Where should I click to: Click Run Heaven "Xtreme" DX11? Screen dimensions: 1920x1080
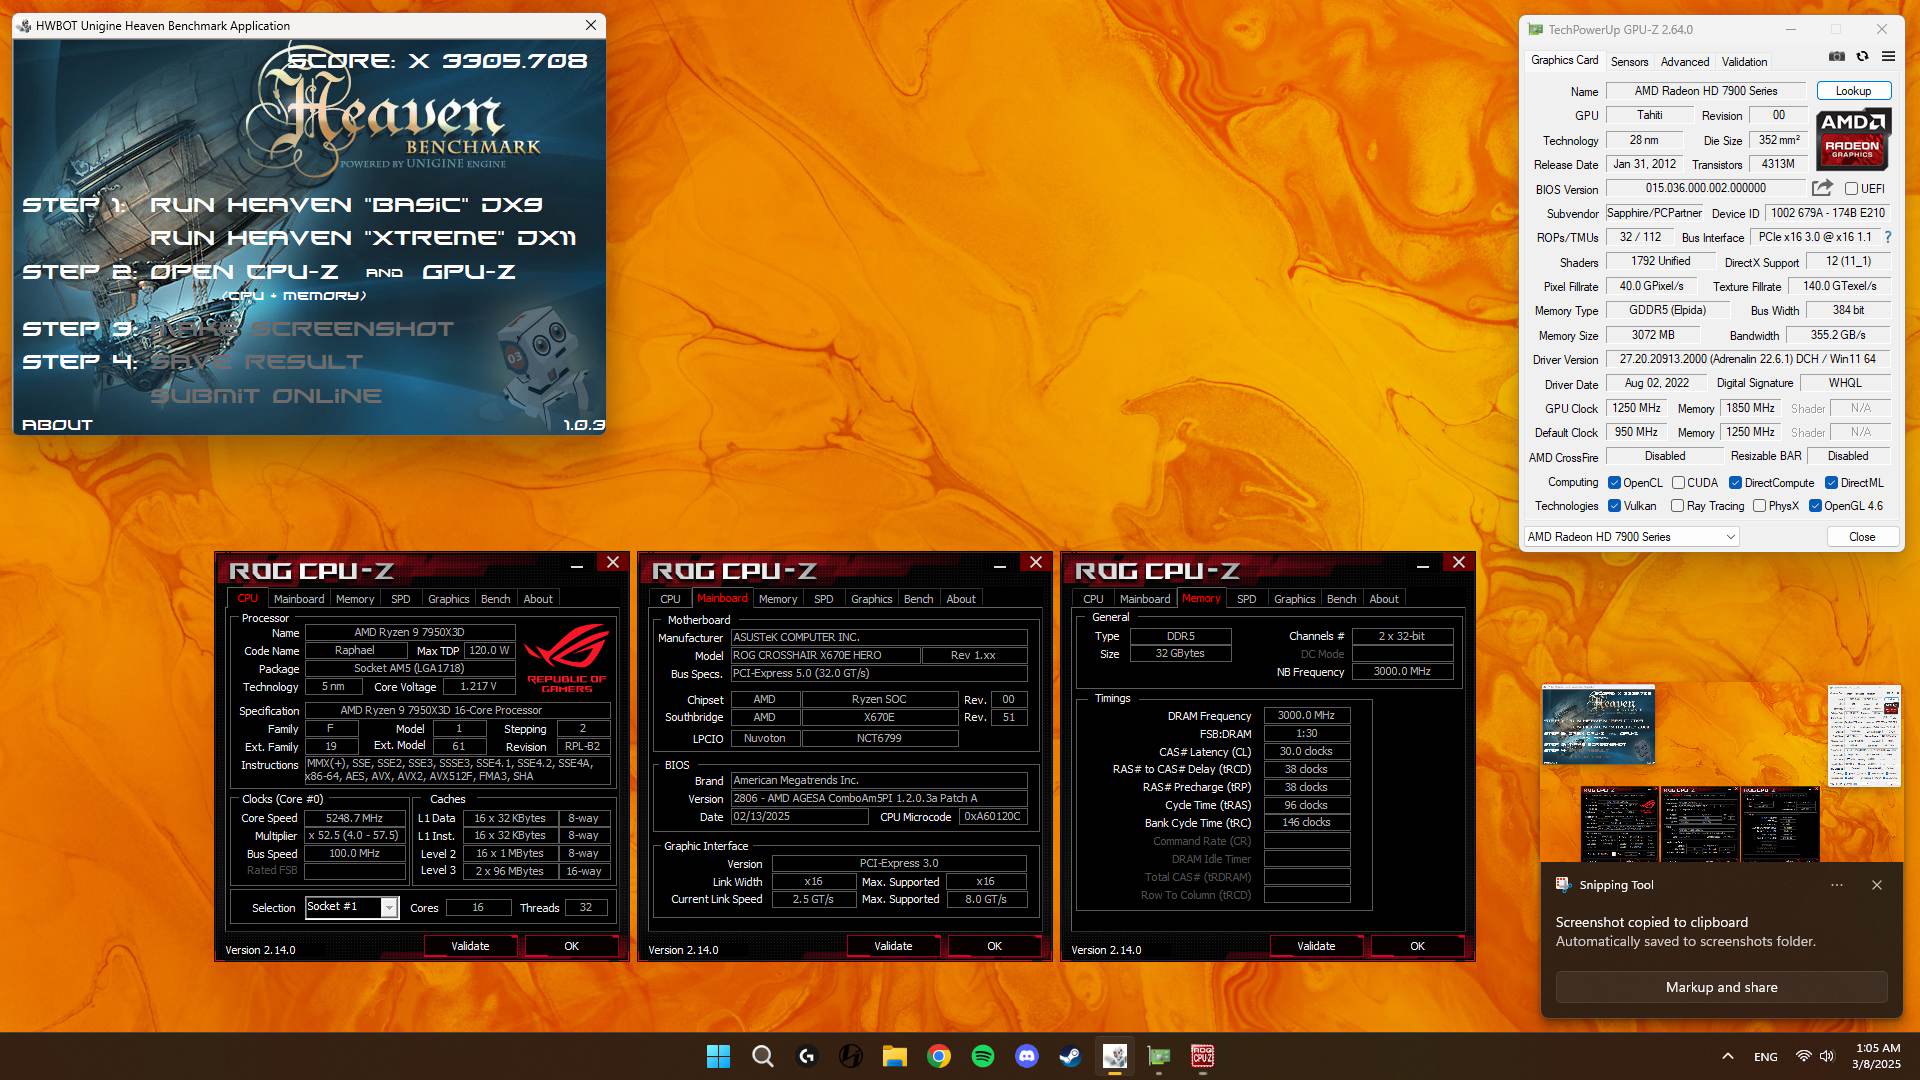pyautogui.click(x=363, y=238)
